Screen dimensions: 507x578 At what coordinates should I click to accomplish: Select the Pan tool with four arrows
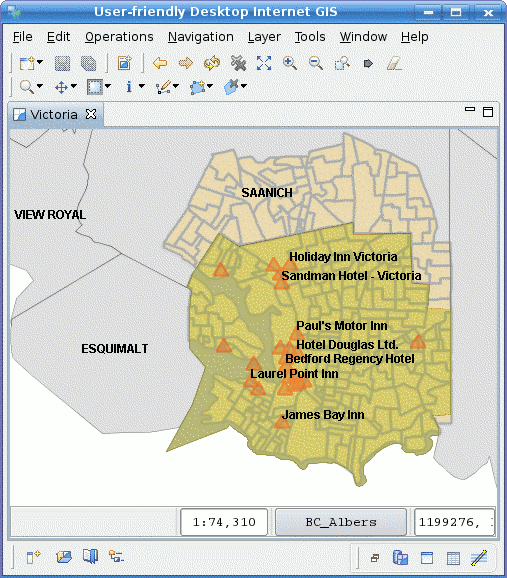(x=61, y=87)
